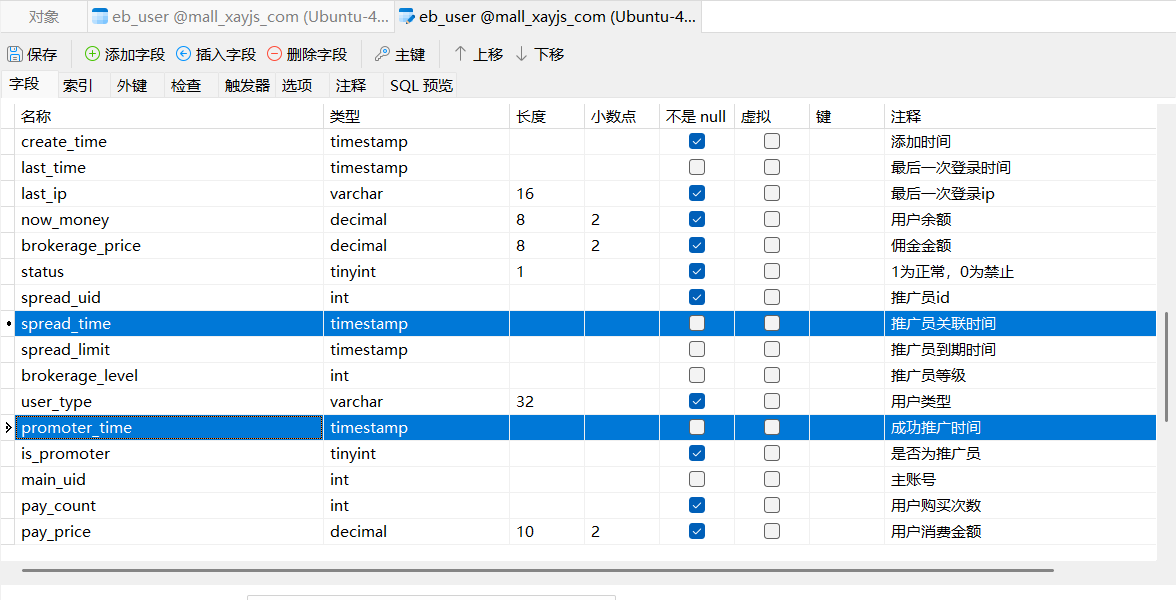Click Move Down (下移) button
The height and width of the screenshot is (600, 1176).
pos(539,54)
